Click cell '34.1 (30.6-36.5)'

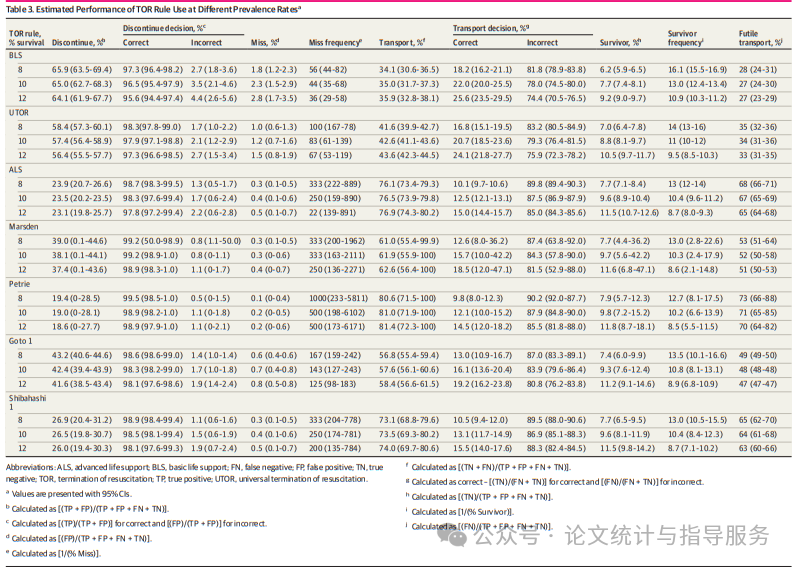(x=409, y=69)
